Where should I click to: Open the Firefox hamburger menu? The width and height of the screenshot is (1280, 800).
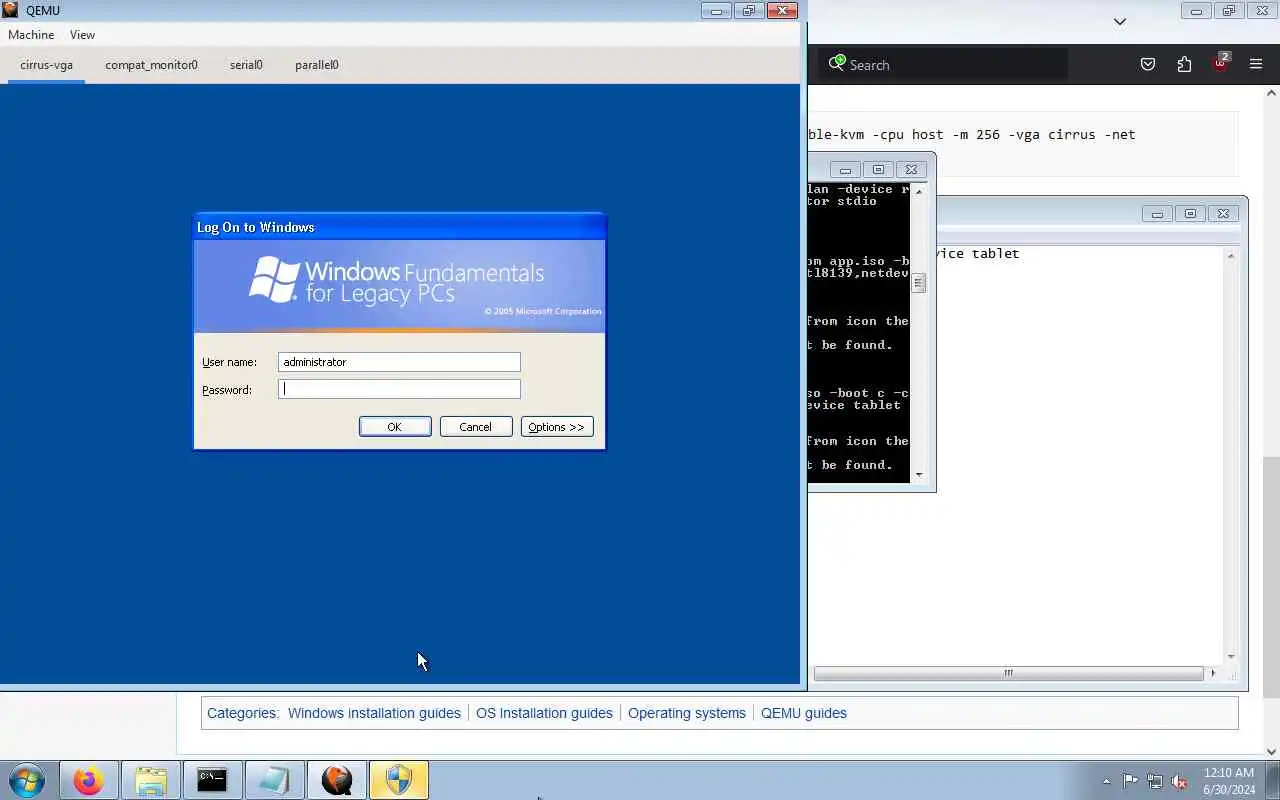(1256, 65)
